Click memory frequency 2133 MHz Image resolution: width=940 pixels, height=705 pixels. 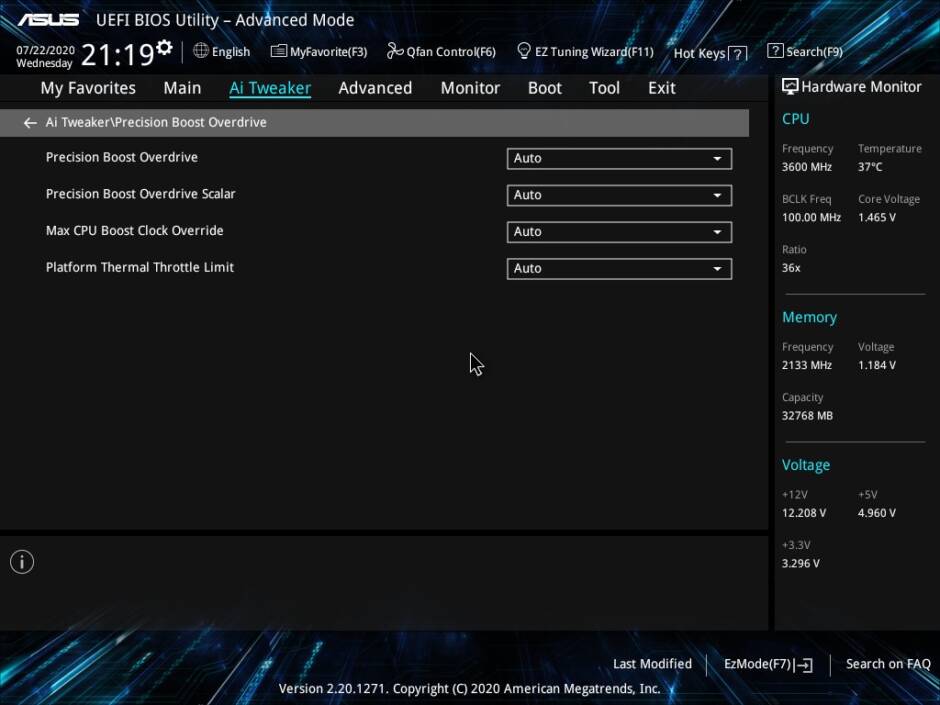coord(806,365)
